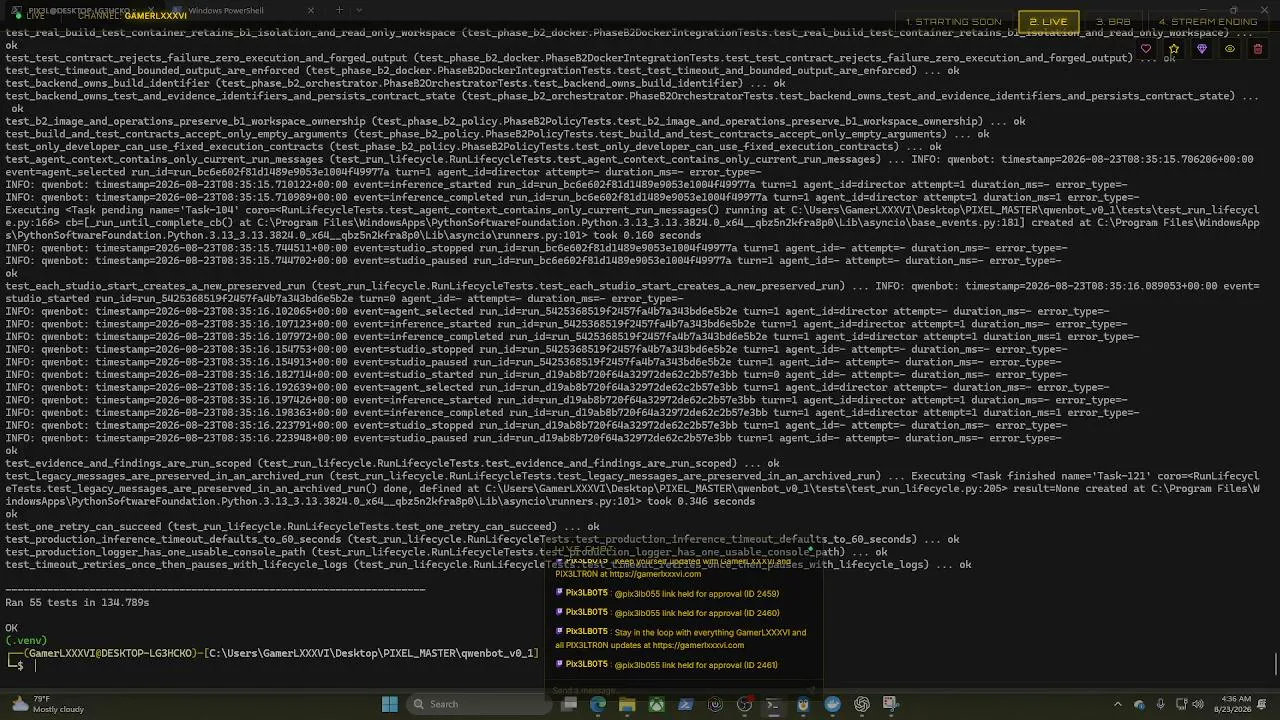The image size is (1280, 720).
Task: Select the active Terminal taskbar icon
Action: (773, 705)
